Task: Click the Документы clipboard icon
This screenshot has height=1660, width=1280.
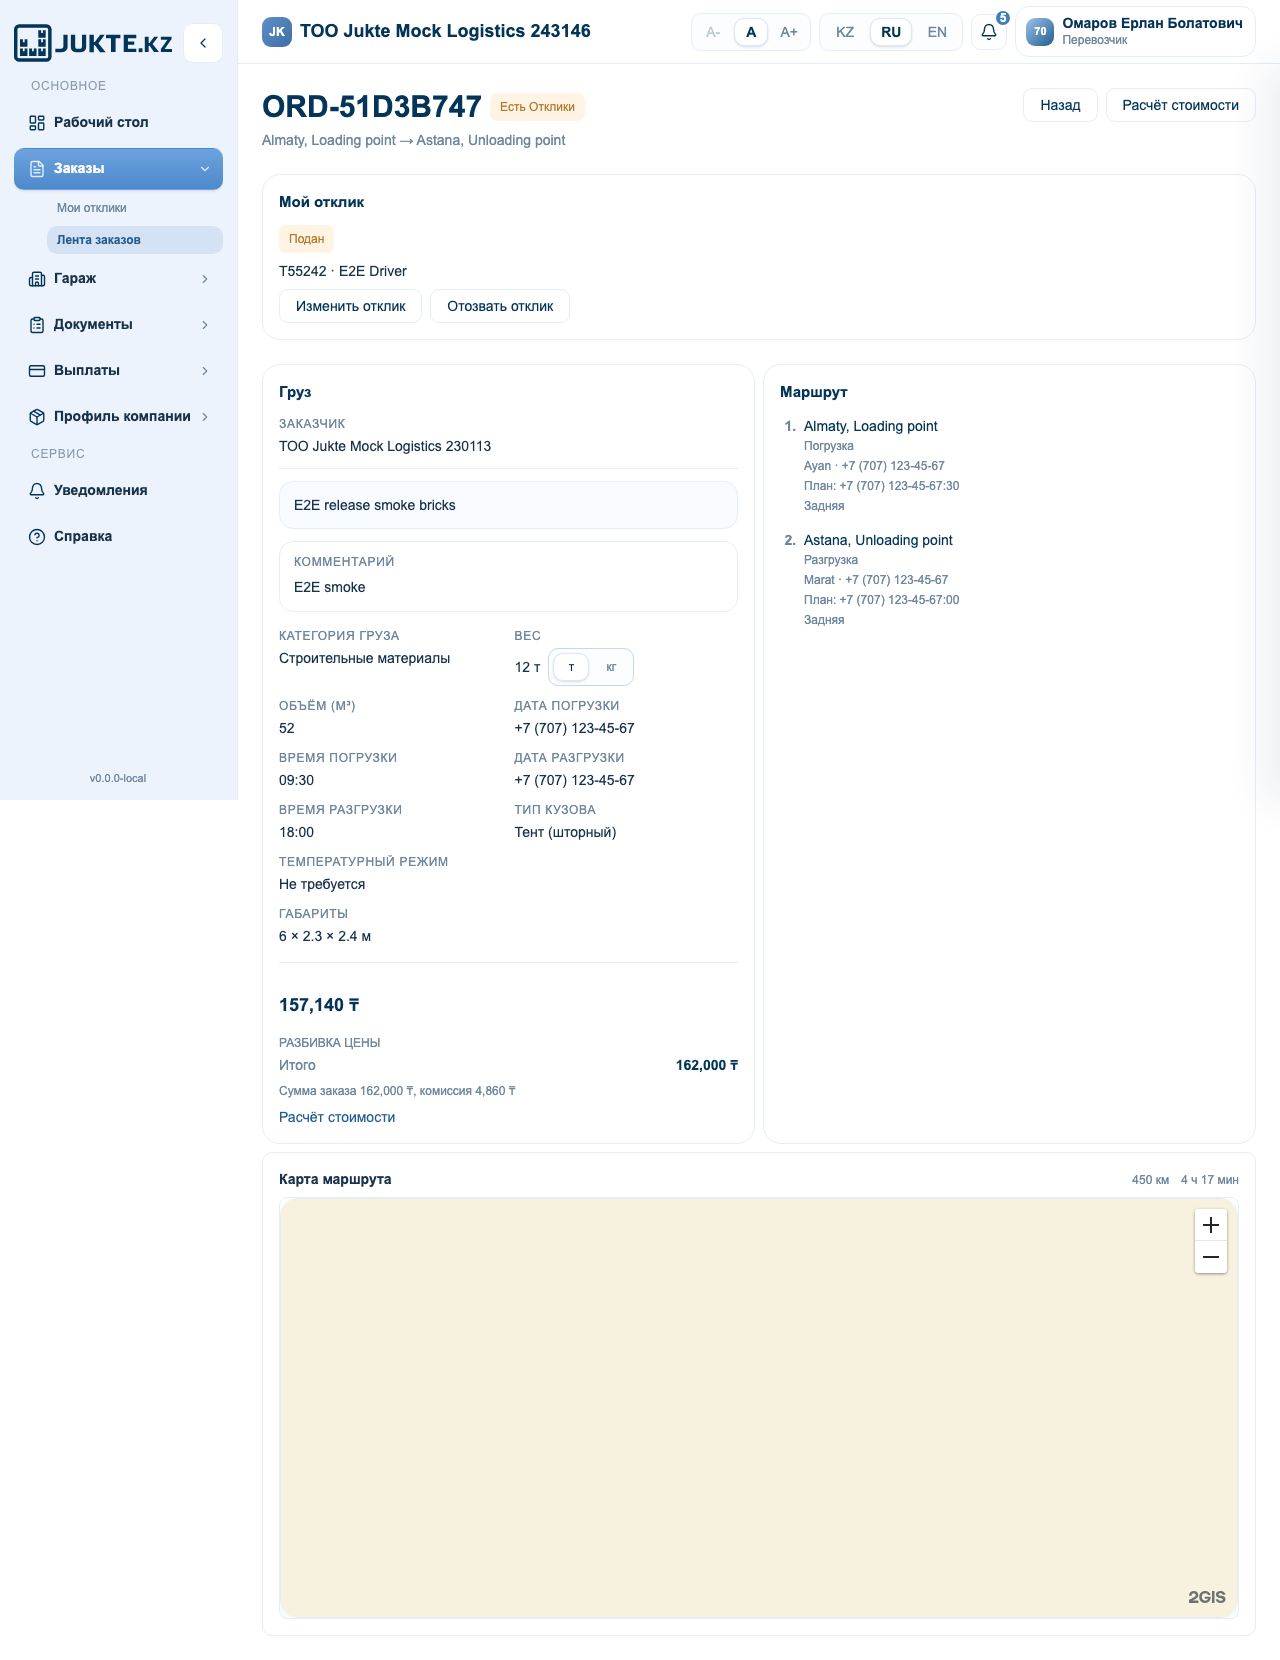Action: (37, 325)
